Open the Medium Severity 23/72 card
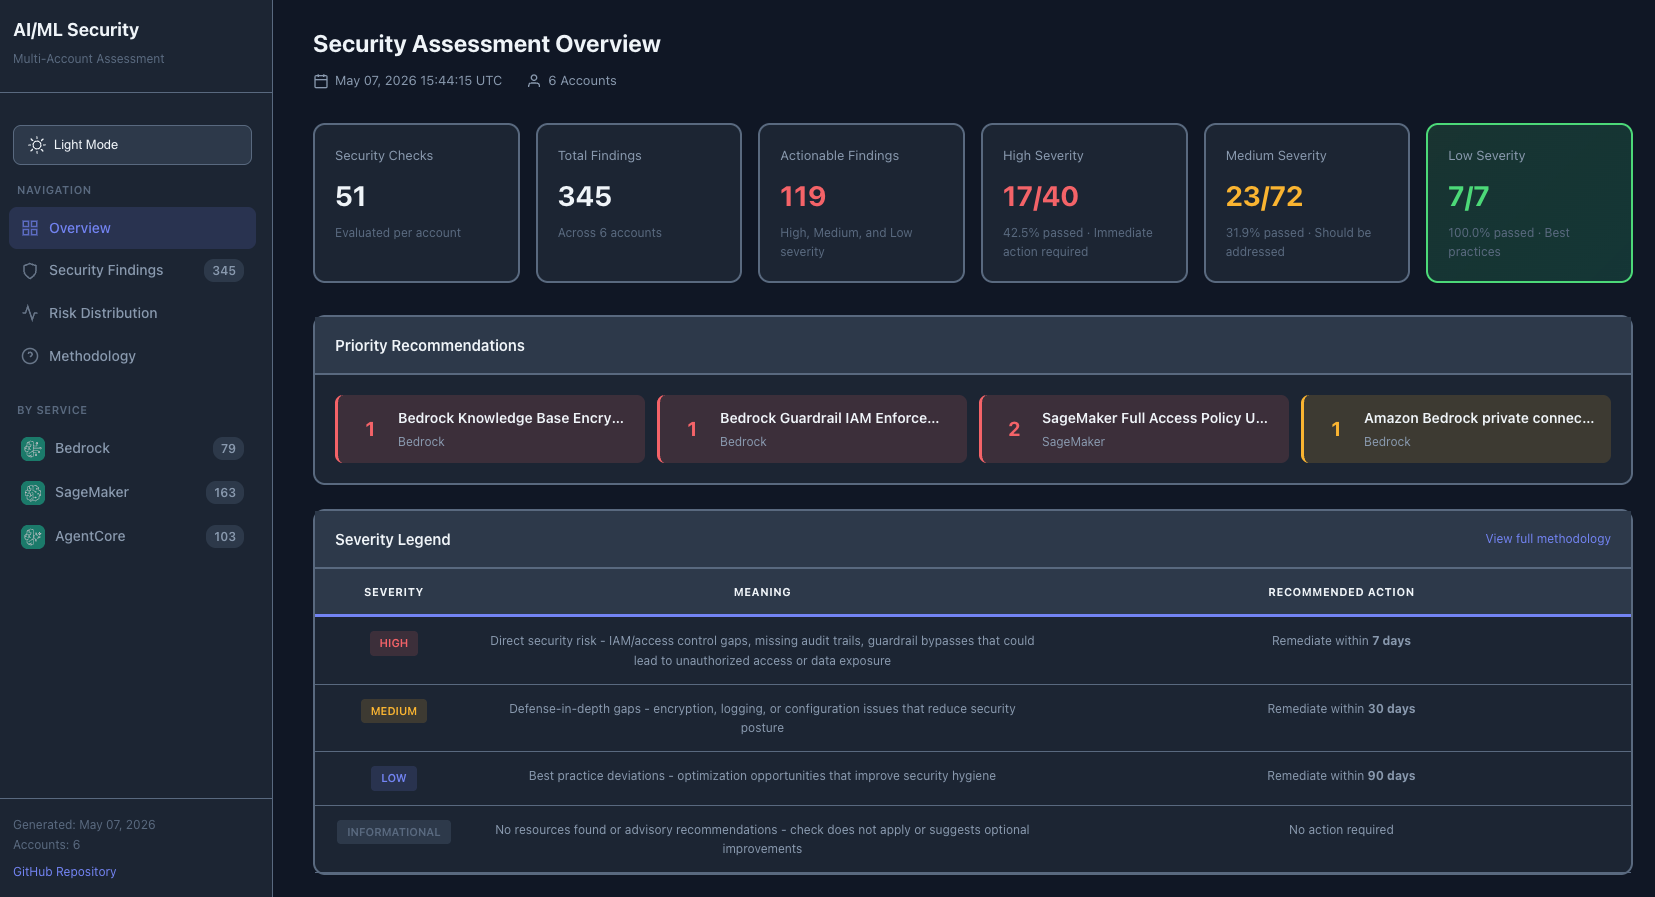 tap(1307, 203)
